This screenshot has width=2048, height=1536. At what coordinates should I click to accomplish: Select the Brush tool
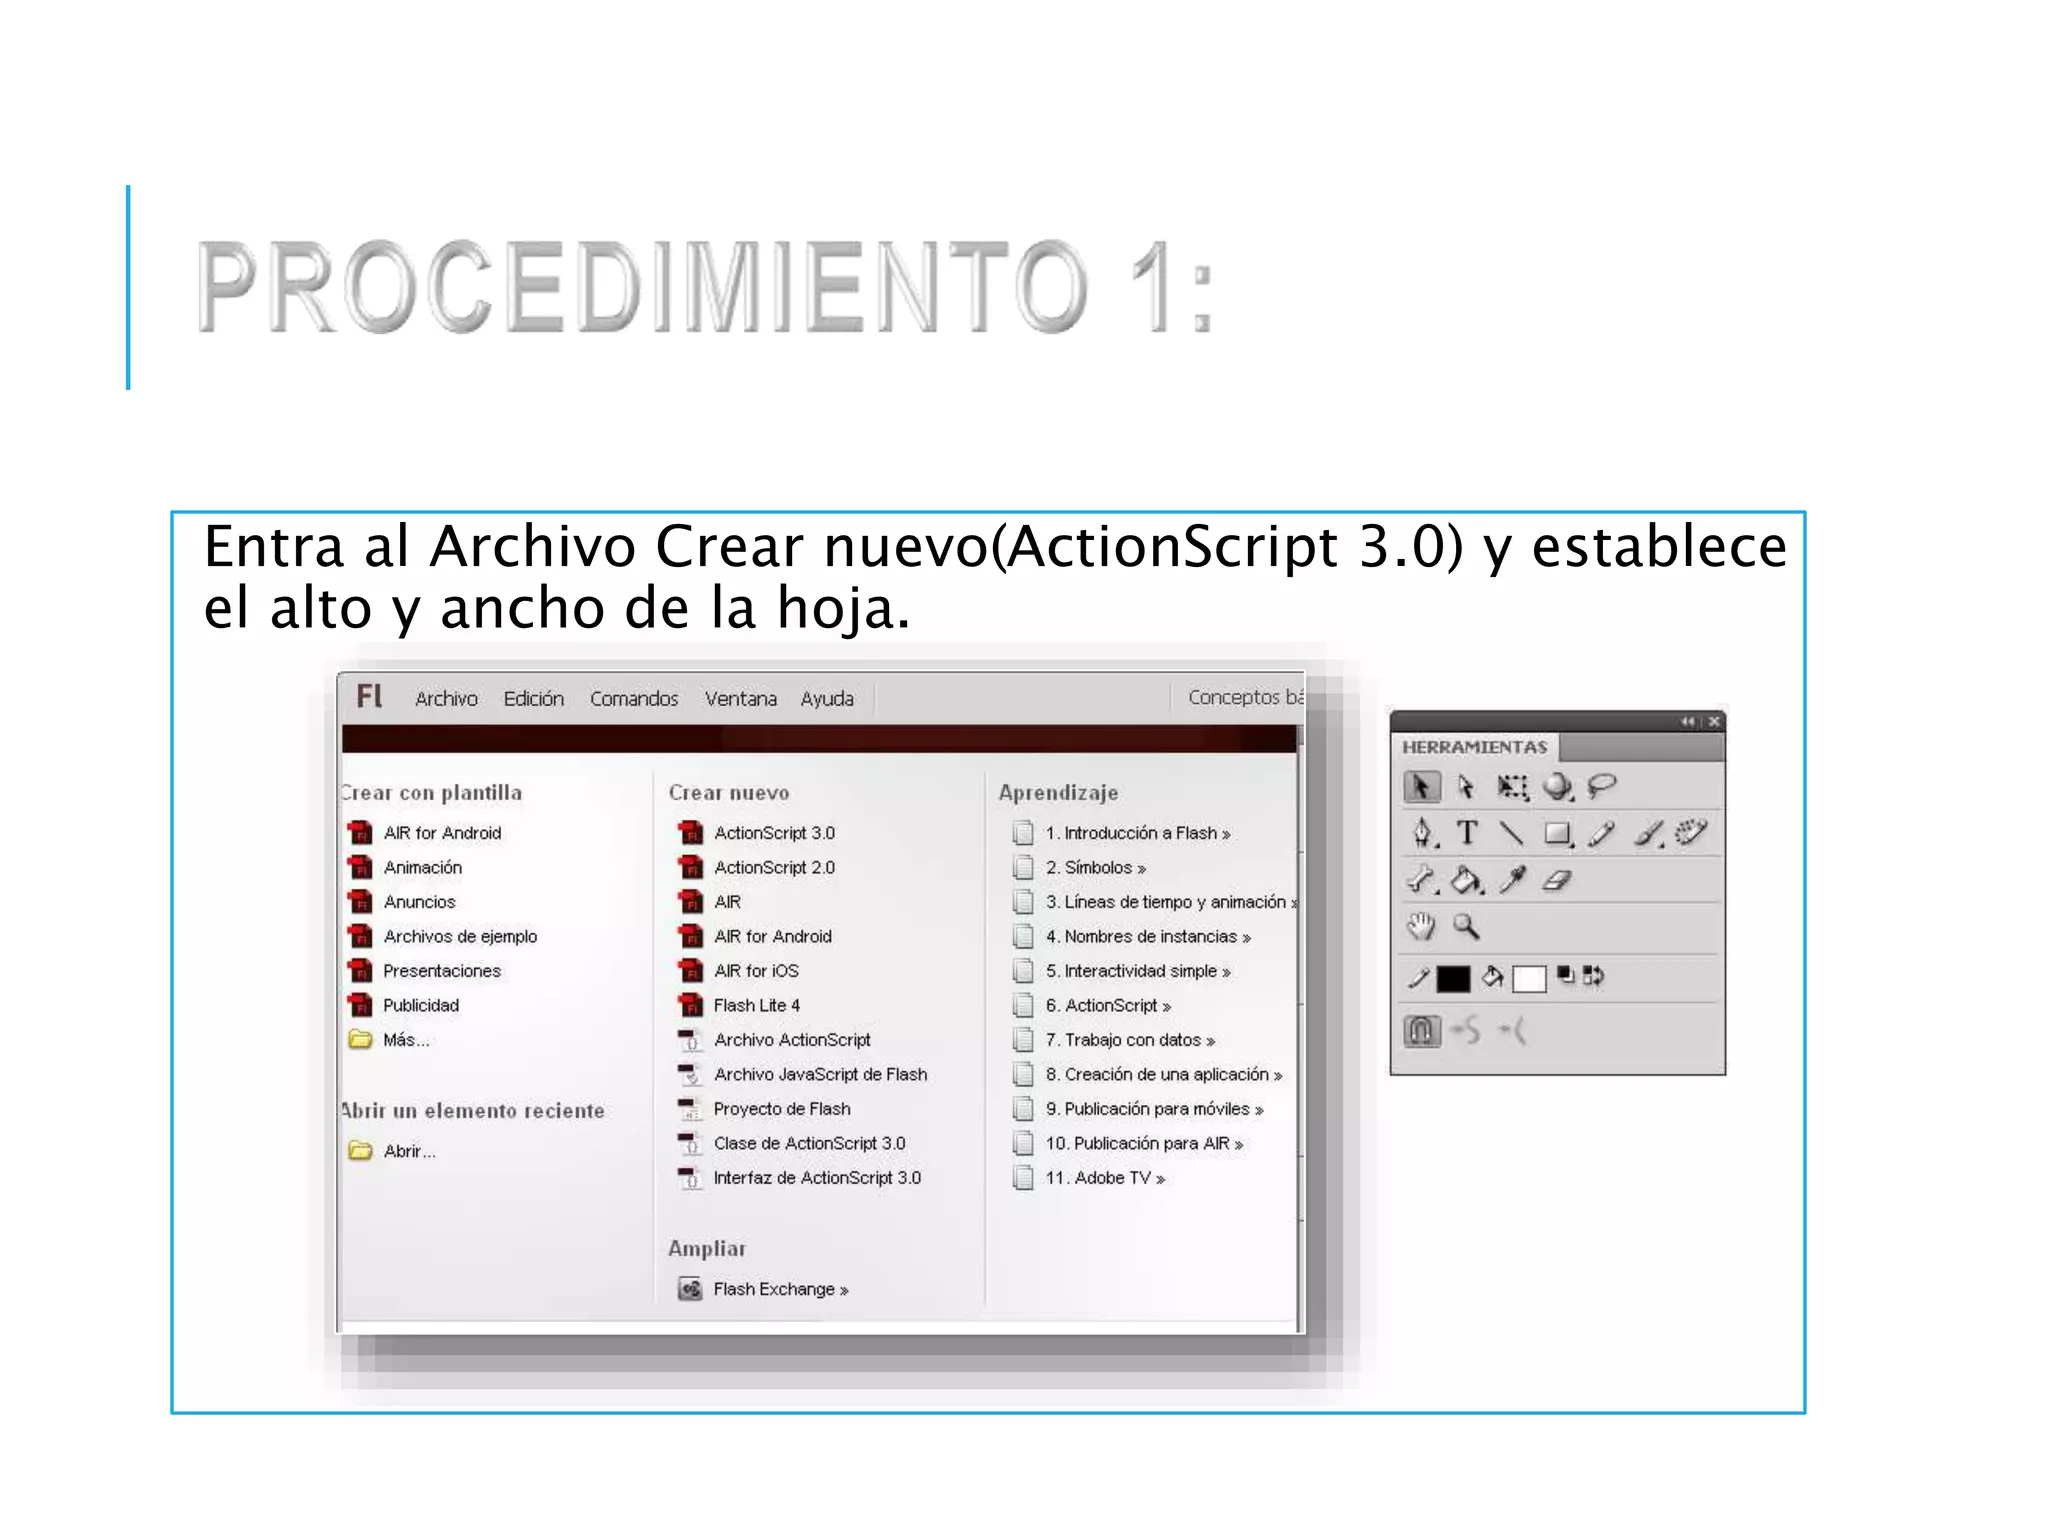pos(1649,834)
